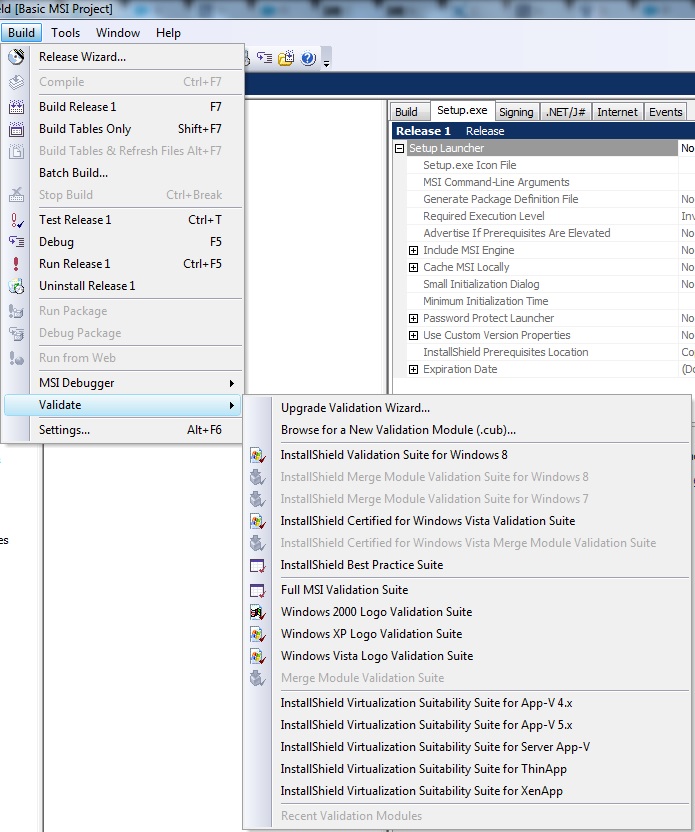Switch to the Signing tab

(x=516, y=112)
